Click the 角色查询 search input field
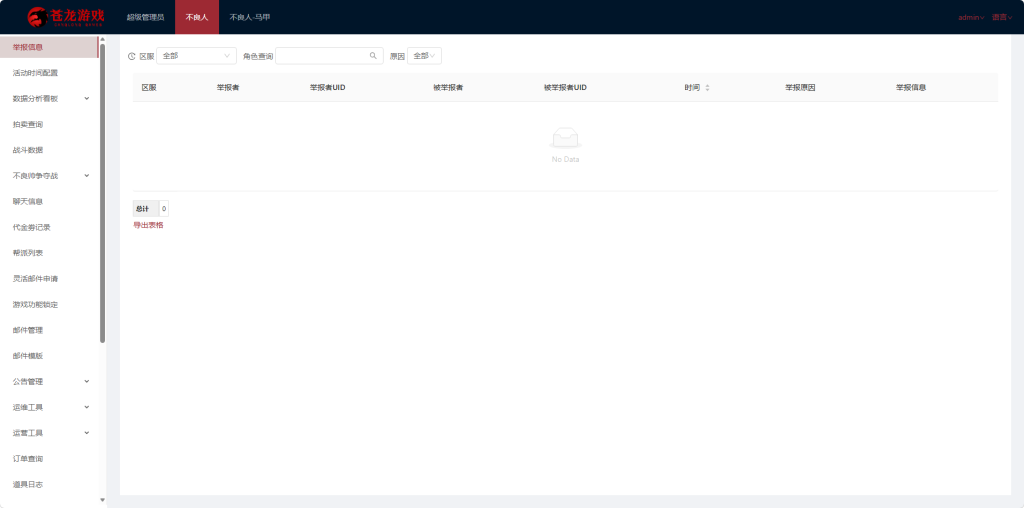Screen dimensions: 1024x508 click(329, 56)
